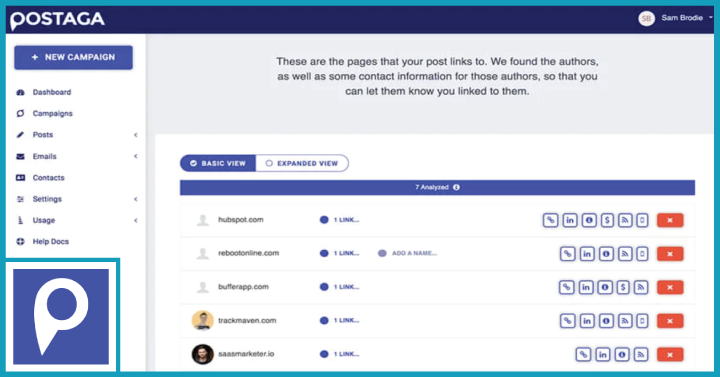The height and width of the screenshot is (377, 720).
Task: Open LinkedIn icon for bufferapp.com
Action: (586, 287)
